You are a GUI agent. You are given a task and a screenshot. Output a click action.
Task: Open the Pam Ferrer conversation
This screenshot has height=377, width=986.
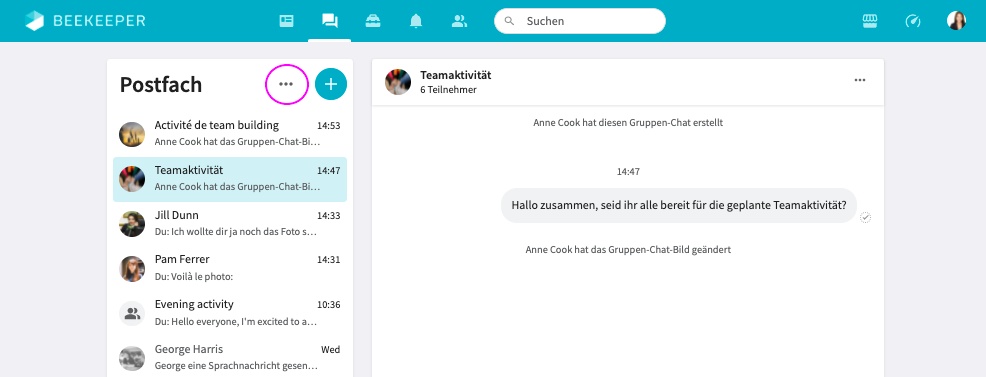pos(230,268)
